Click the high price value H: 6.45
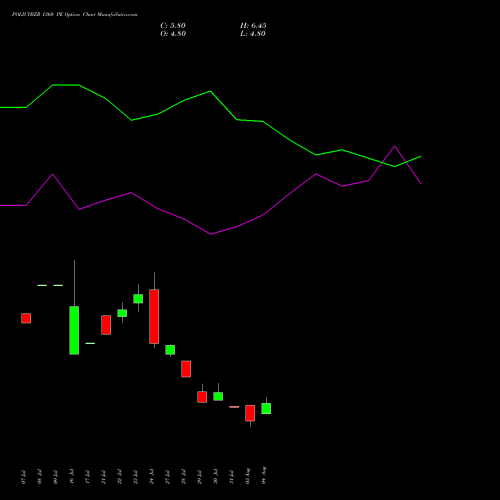 [x=253, y=26]
